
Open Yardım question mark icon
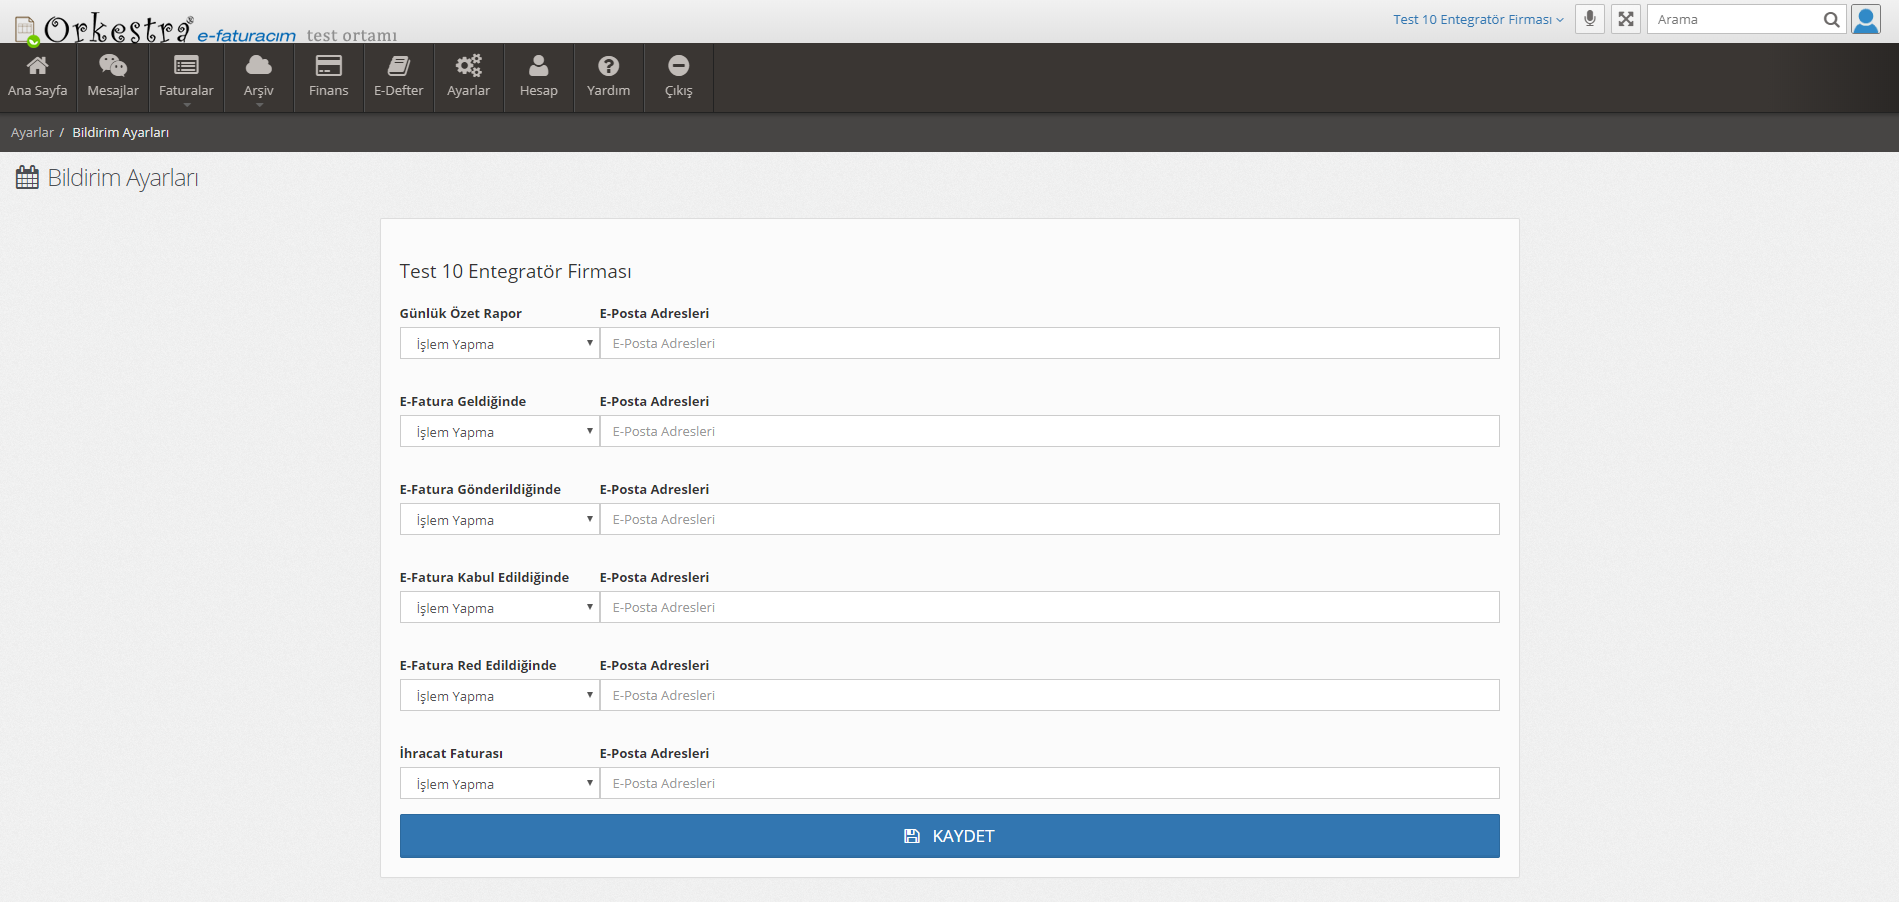tap(608, 66)
